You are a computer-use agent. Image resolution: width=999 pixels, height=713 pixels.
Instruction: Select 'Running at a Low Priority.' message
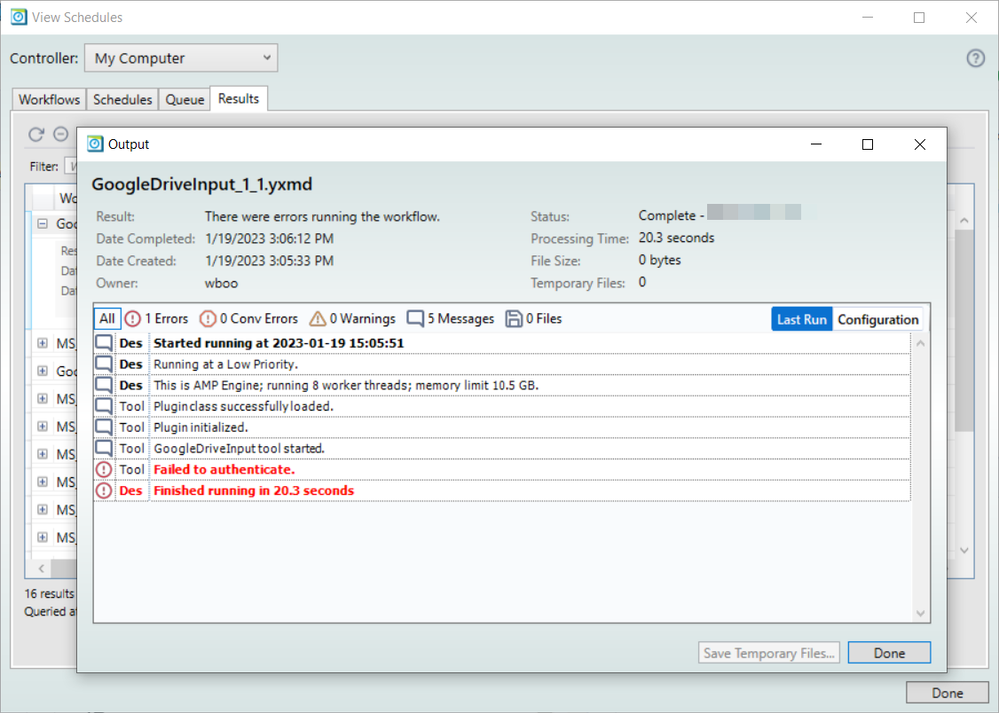(226, 364)
